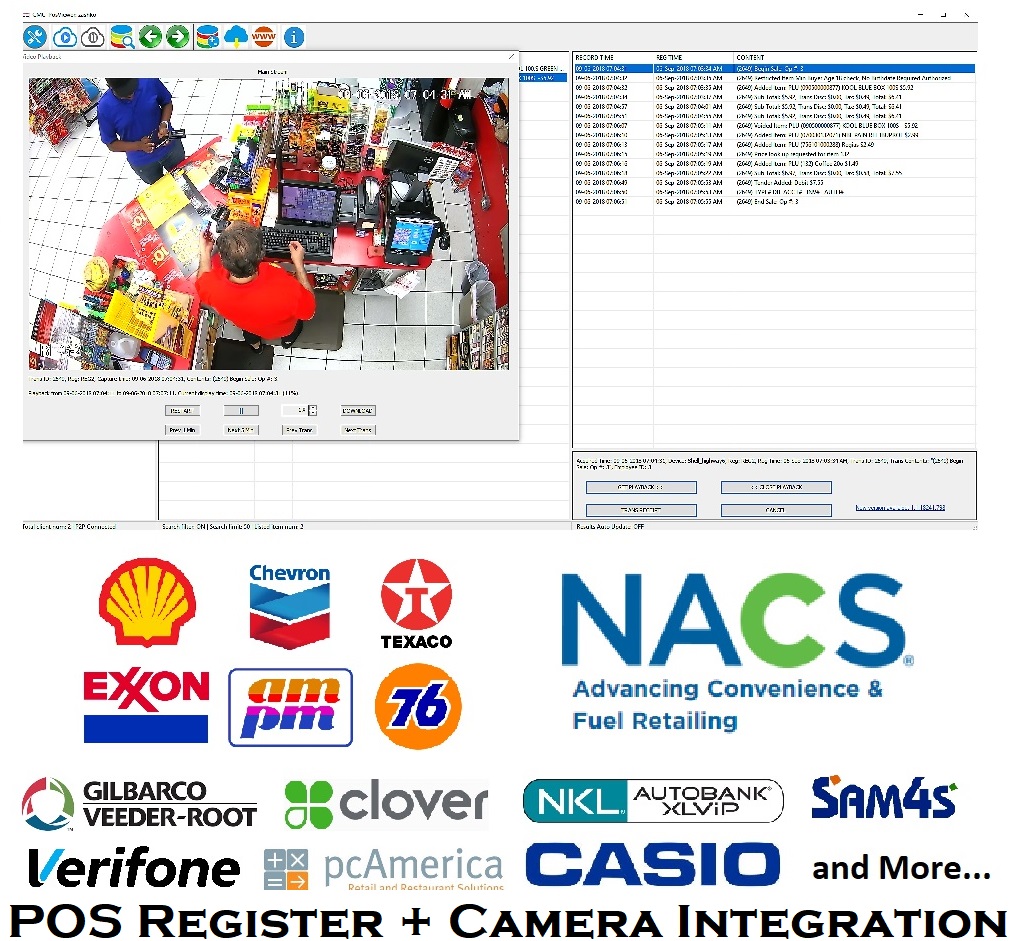1019x941 pixels.
Task: Sort by the CONTENT column header
Action: (750, 57)
